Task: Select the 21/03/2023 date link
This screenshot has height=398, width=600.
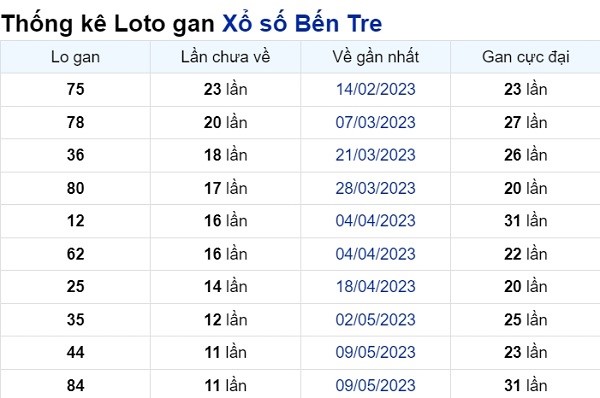Action: (x=375, y=155)
